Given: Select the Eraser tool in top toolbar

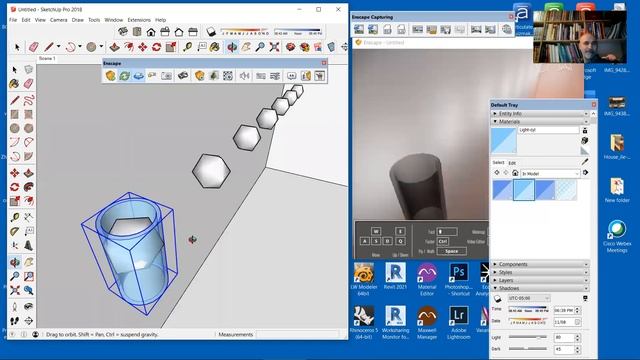Looking at the screenshot, I should tap(33, 47).
